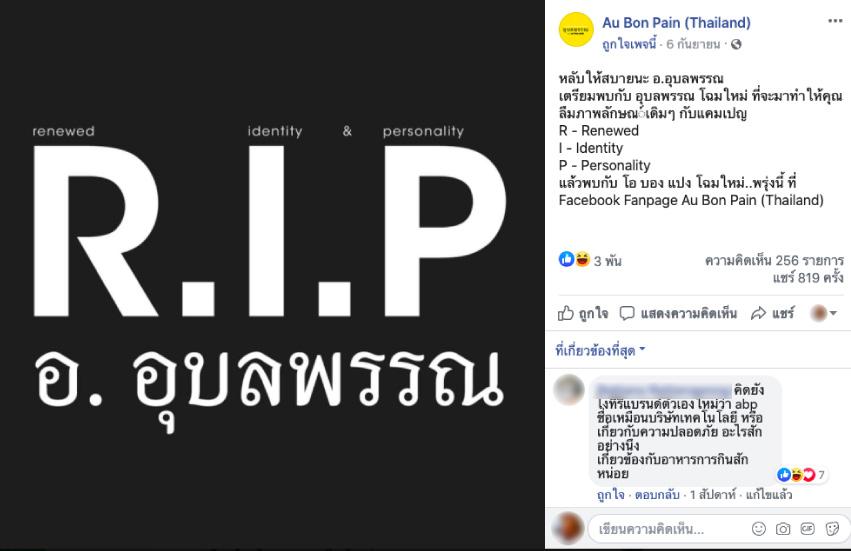Open the Au Bon Pain (Thailand) page link
This screenshot has height=551, width=851.
tap(676, 23)
